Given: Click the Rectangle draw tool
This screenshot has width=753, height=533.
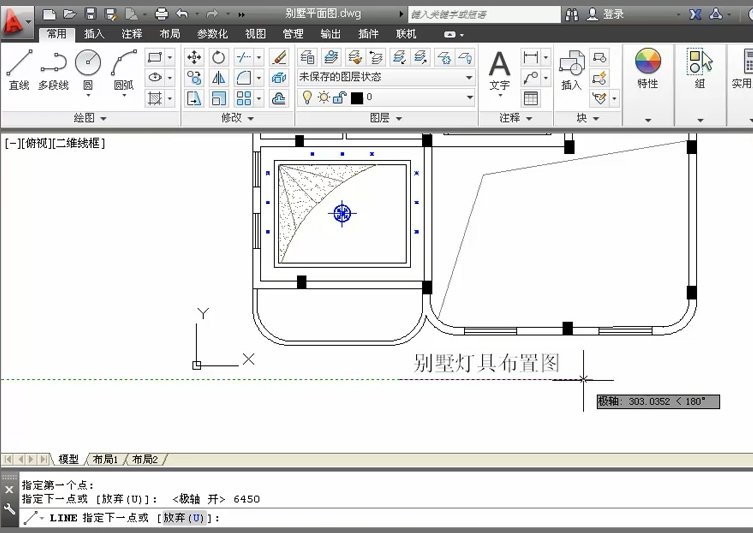Looking at the screenshot, I should [155, 57].
